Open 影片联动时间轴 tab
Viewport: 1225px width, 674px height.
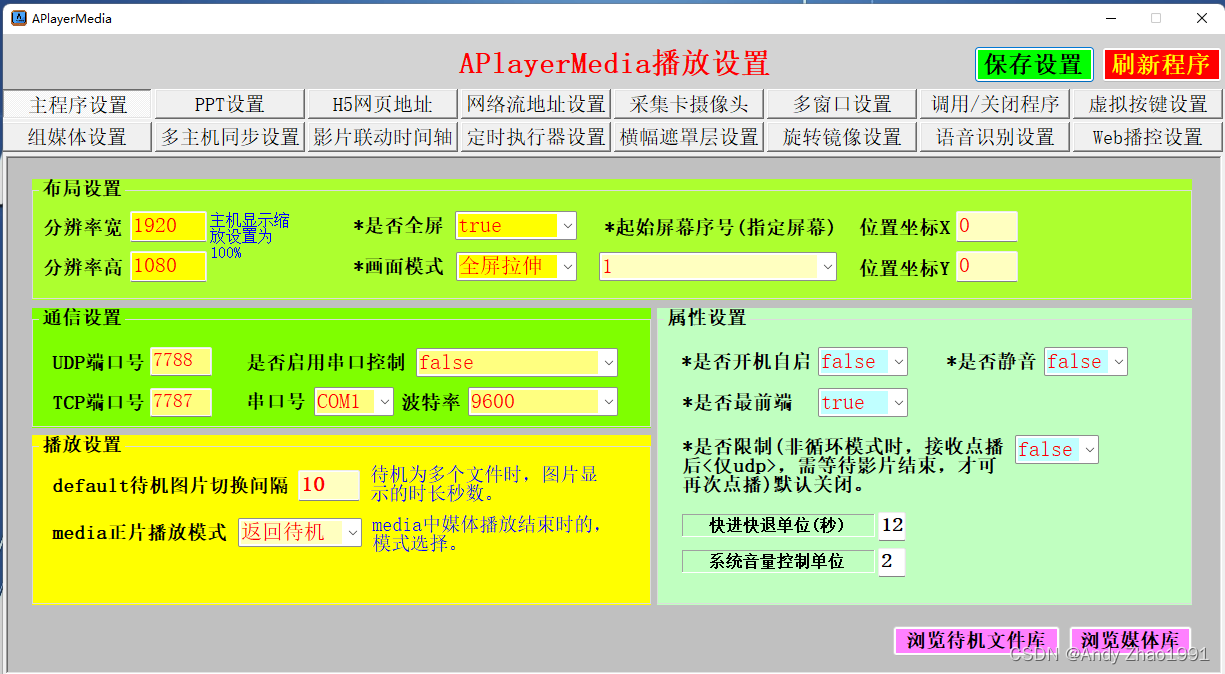coord(383,137)
